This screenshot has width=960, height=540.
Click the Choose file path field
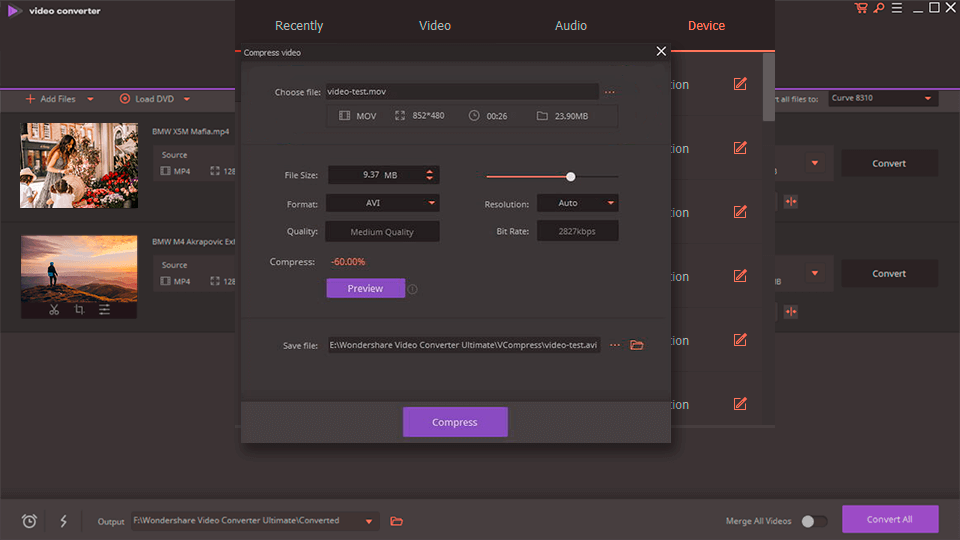462,92
